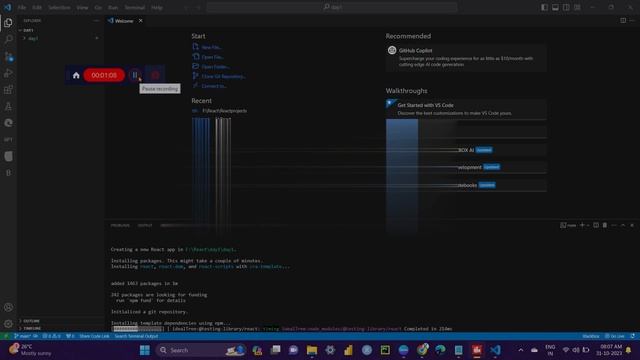Close the terminal panel
Screen dimensions: 640x360
coord(632,225)
